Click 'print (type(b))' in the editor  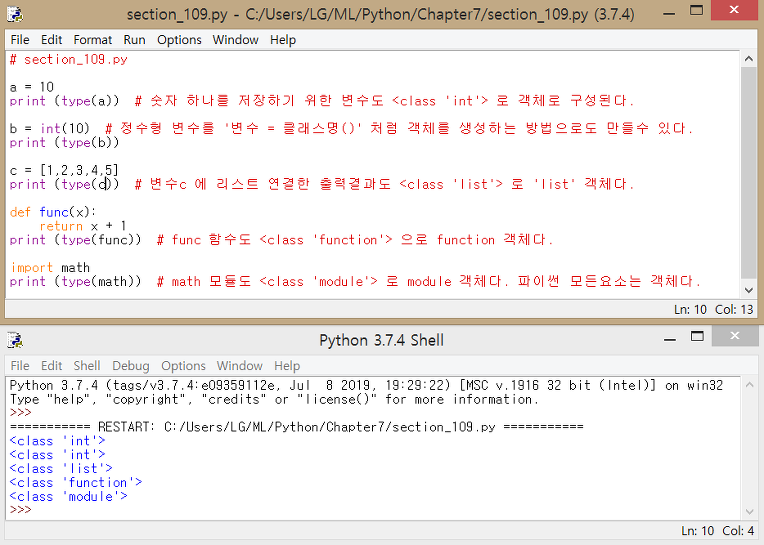64,142
